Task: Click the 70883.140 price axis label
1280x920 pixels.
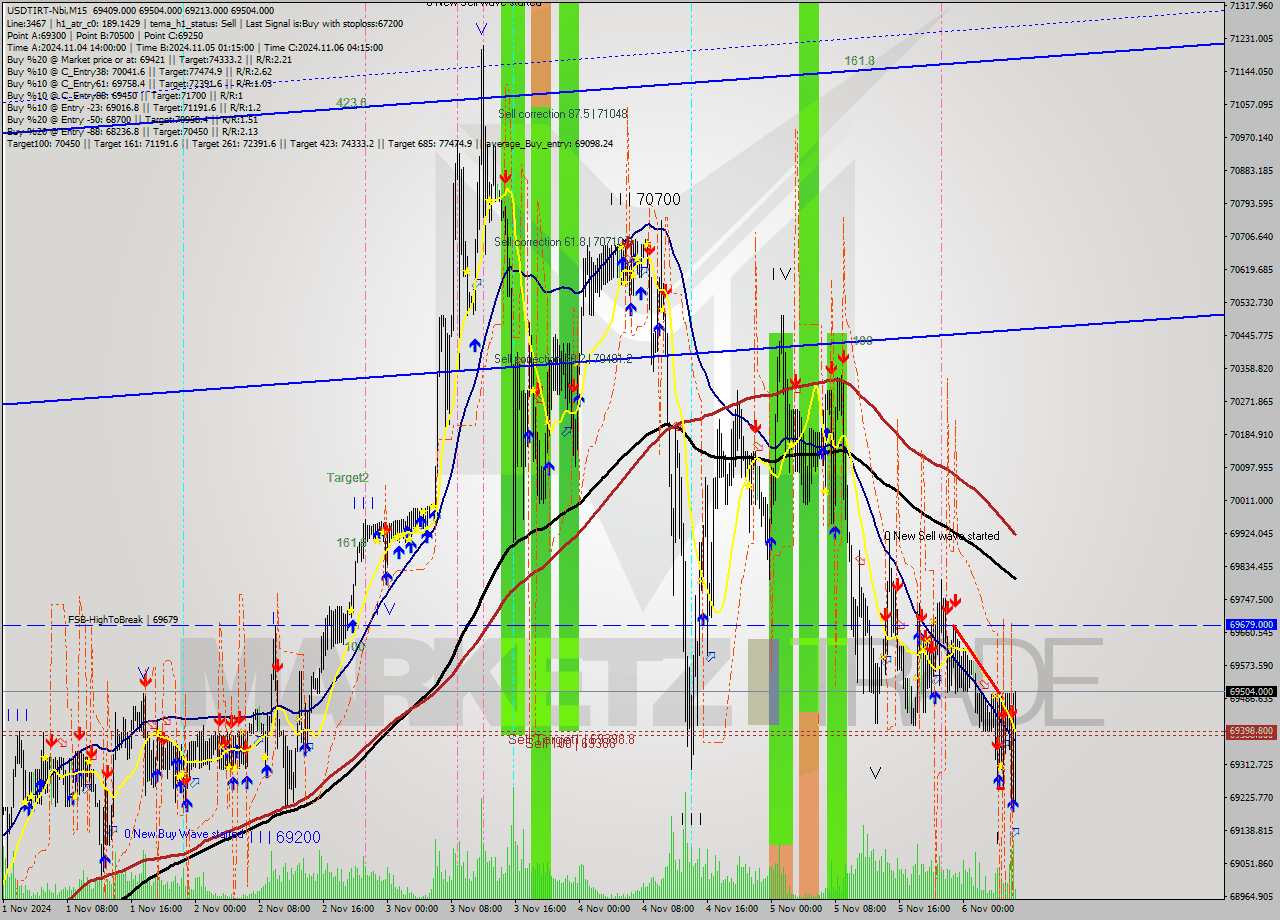Action: 1251,171
